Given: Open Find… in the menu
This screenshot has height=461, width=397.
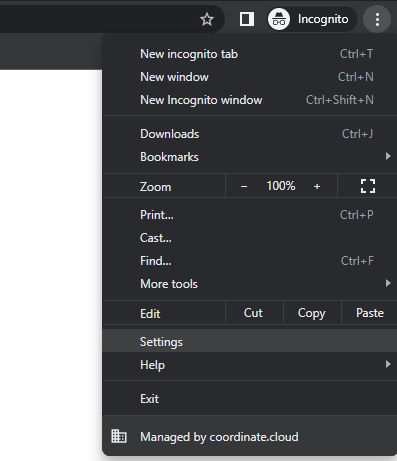Looking at the screenshot, I should [x=250, y=261].
